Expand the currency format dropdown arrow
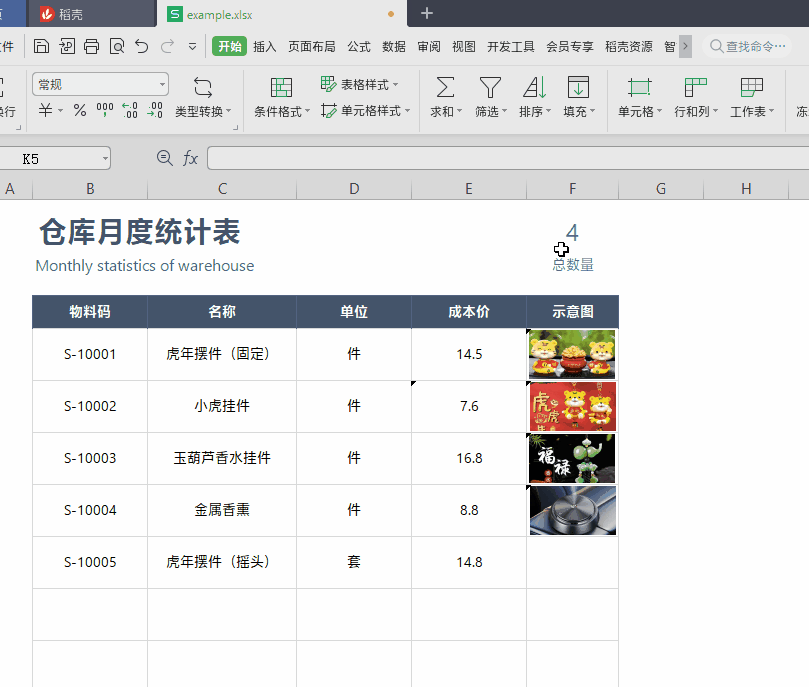Image resolution: width=809 pixels, height=687 pixels. point(60,110)
